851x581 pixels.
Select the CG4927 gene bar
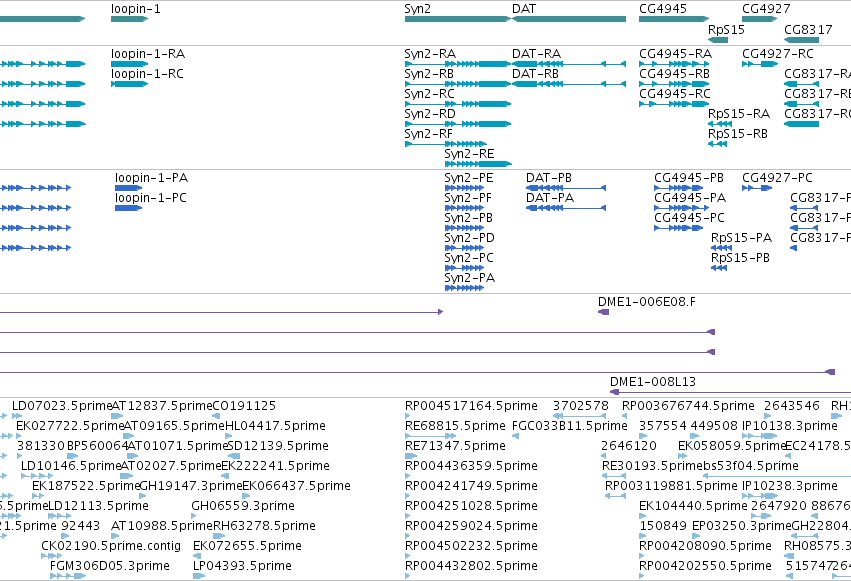[760, 19]
